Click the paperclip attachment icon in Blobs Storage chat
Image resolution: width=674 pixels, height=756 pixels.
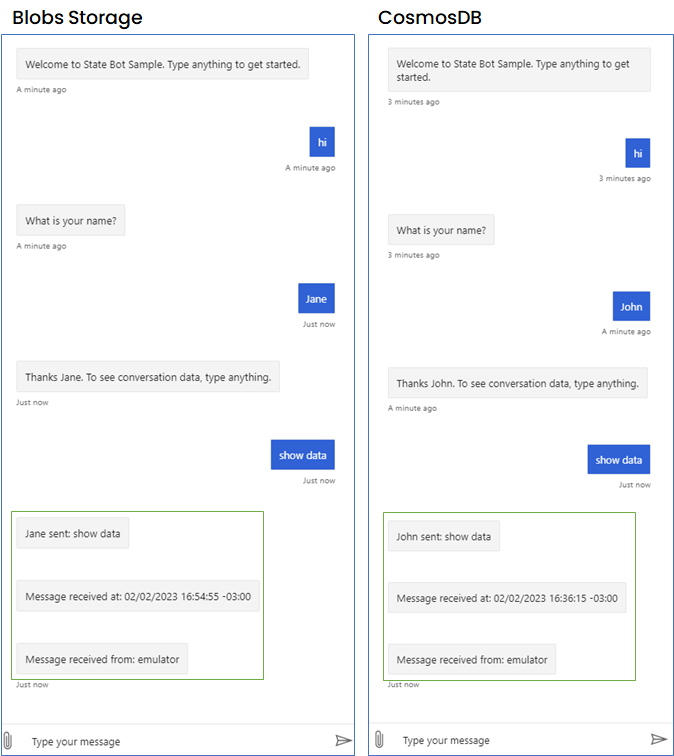click(8, 740)
